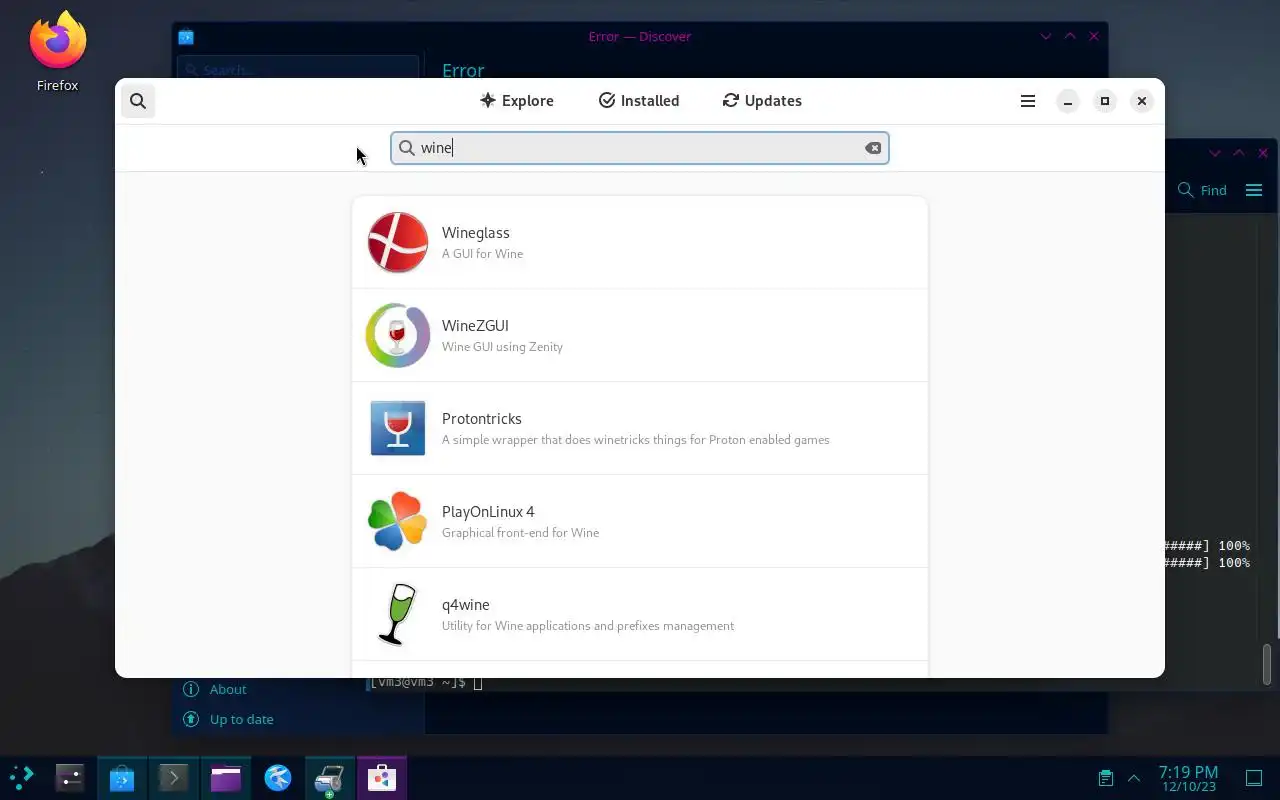Open the q4wine result
This screenshot has height=800, width=1280.
click(x=640, y=614)
